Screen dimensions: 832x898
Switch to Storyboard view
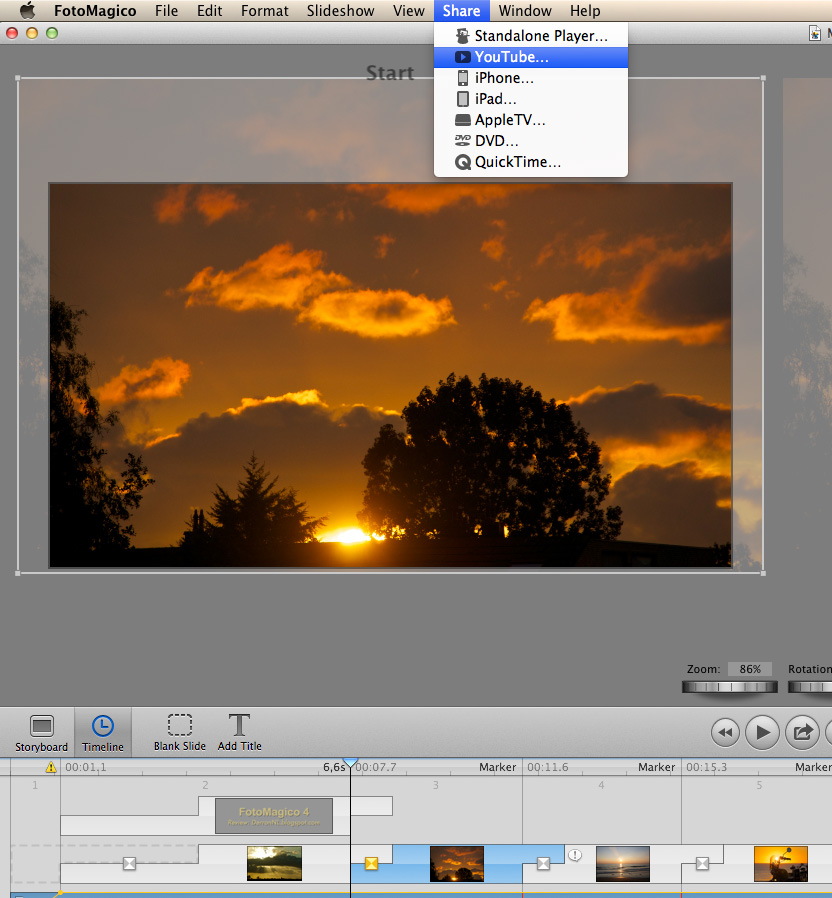[x=41, y=733]
